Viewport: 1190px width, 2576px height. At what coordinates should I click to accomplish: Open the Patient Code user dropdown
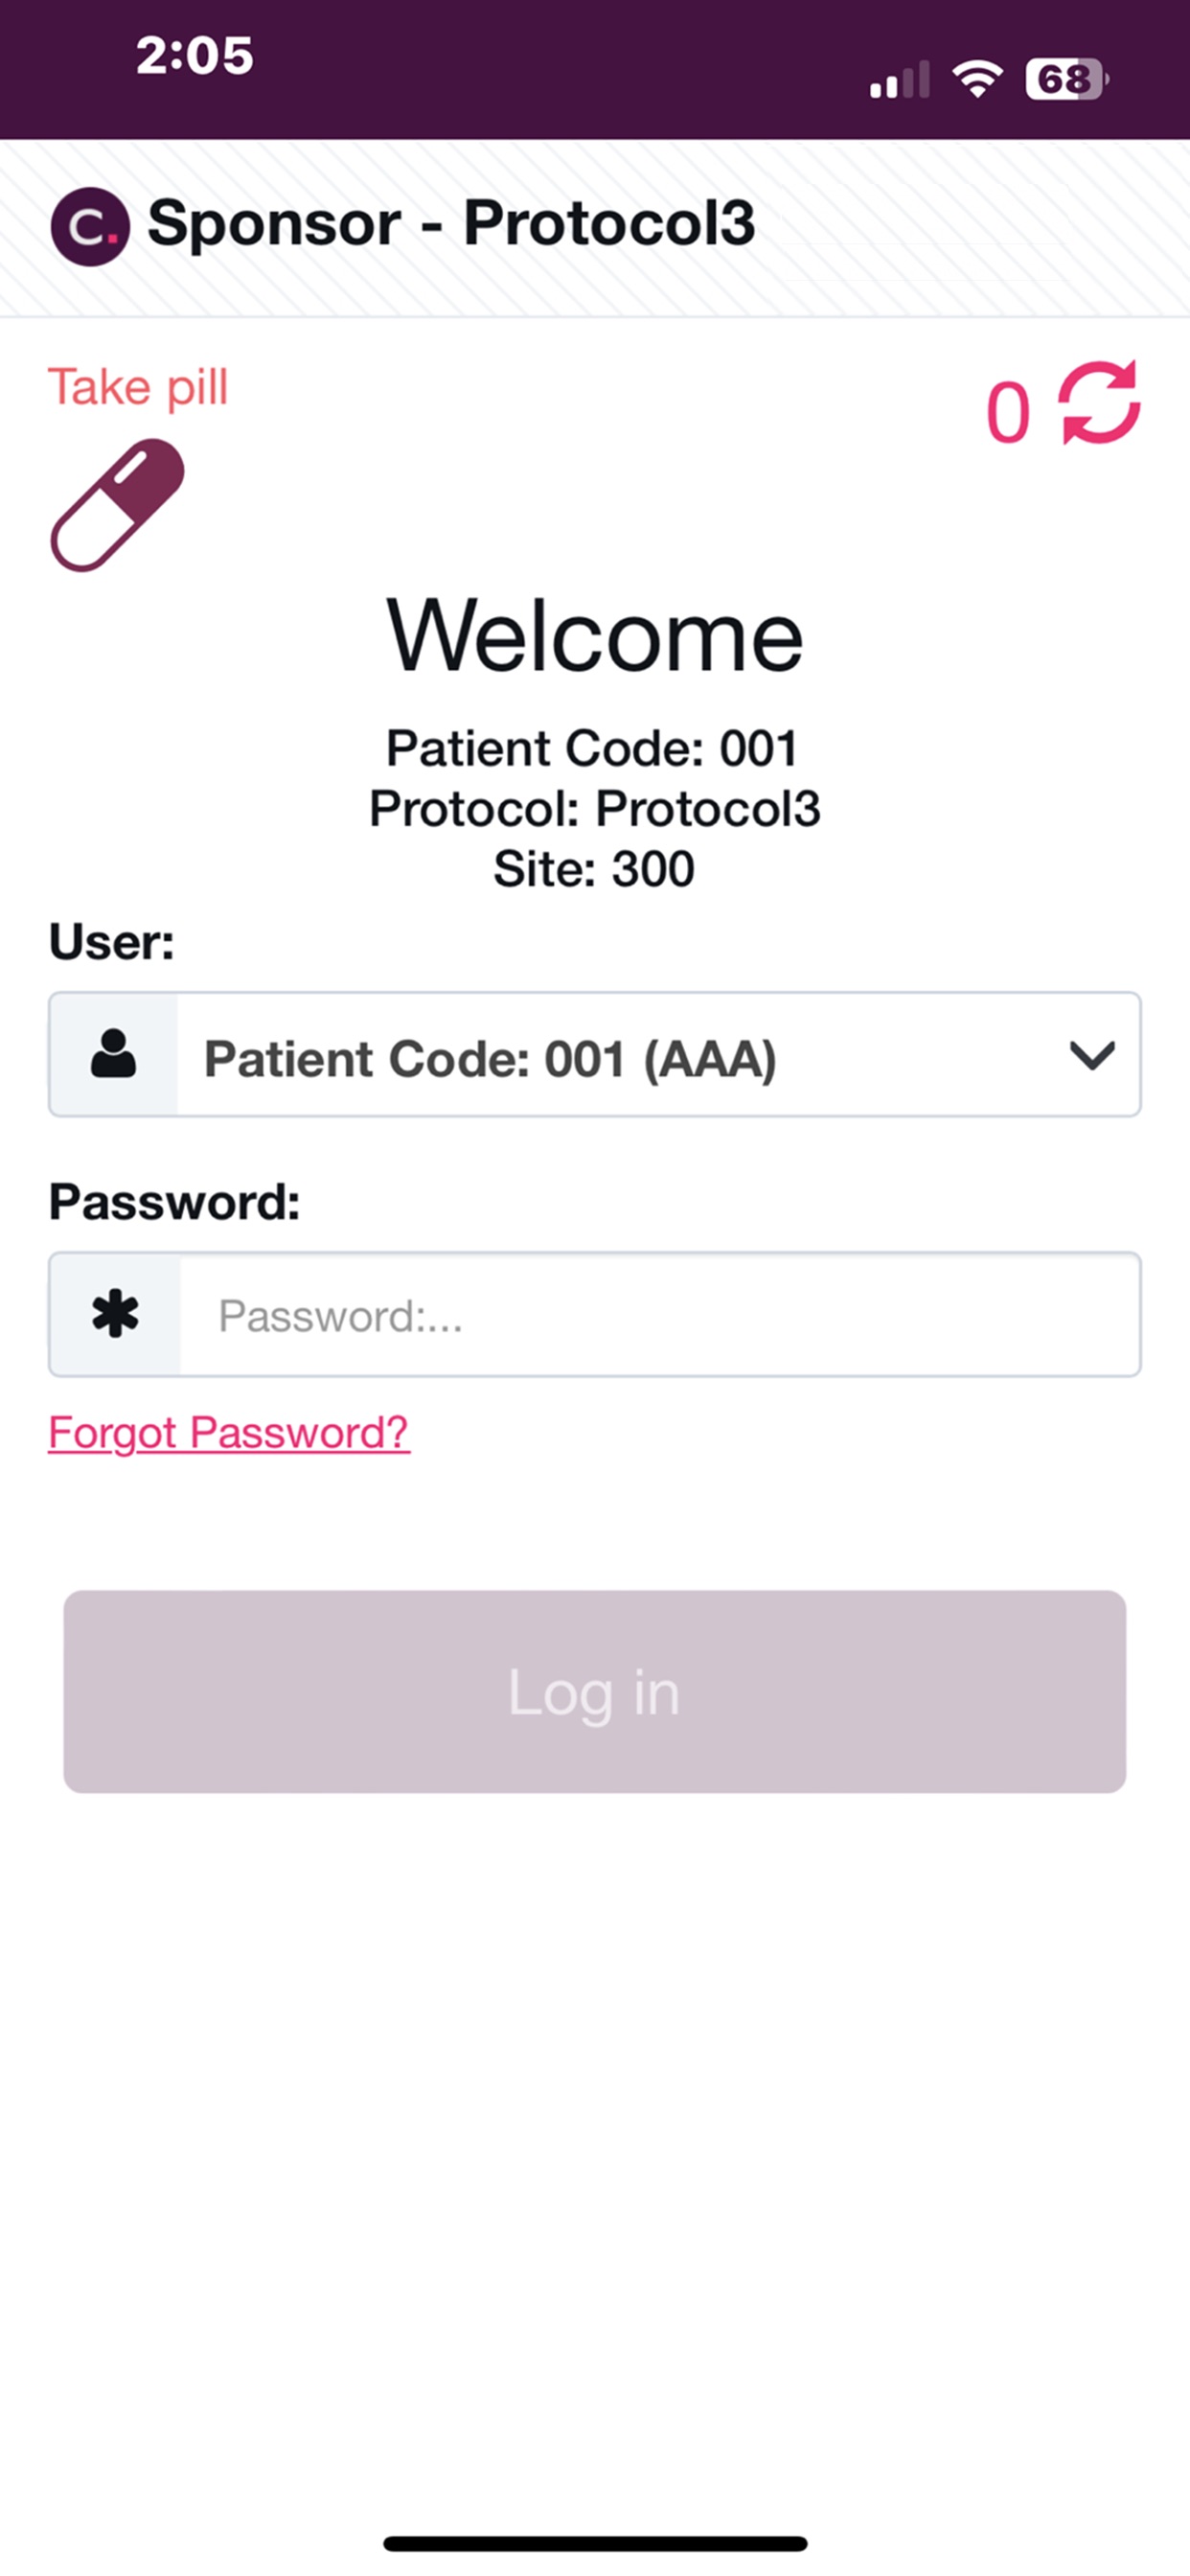595,1054
